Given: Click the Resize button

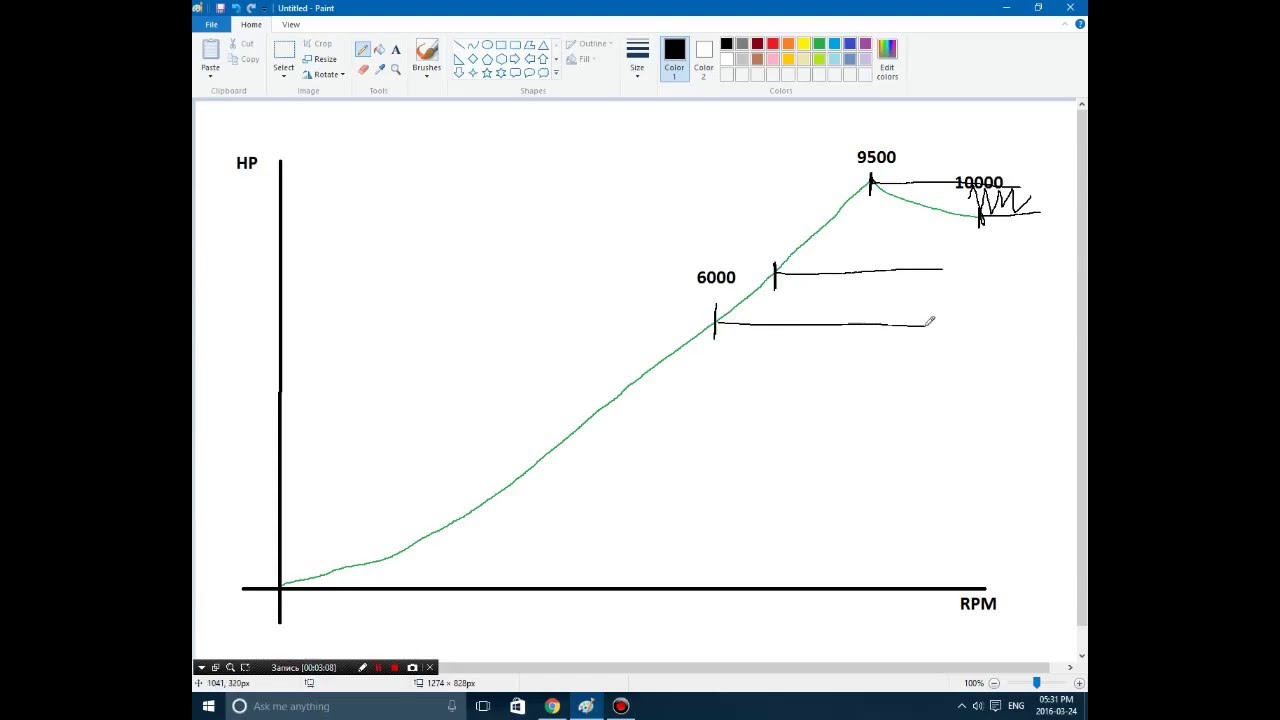Looking at the screenshot, I should (x=320, y=59).
